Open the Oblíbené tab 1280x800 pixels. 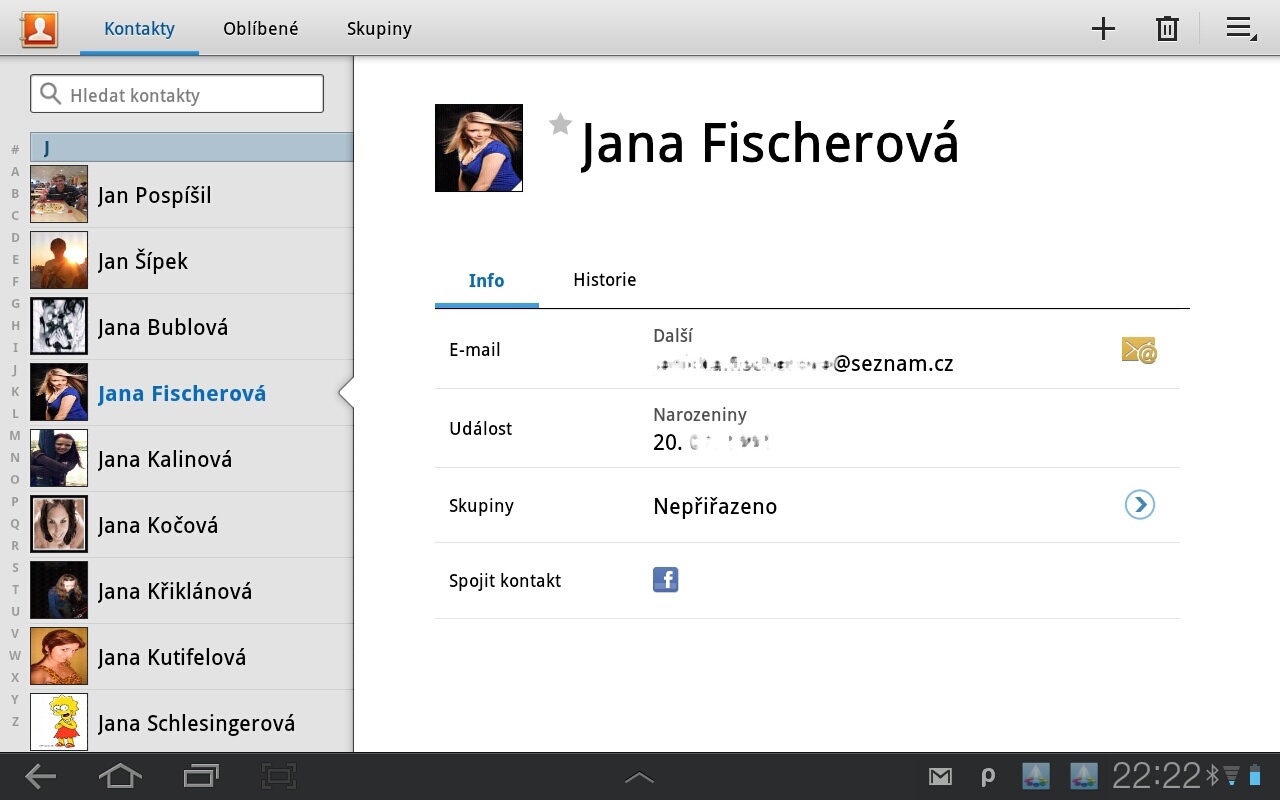[x=260, y=28]
